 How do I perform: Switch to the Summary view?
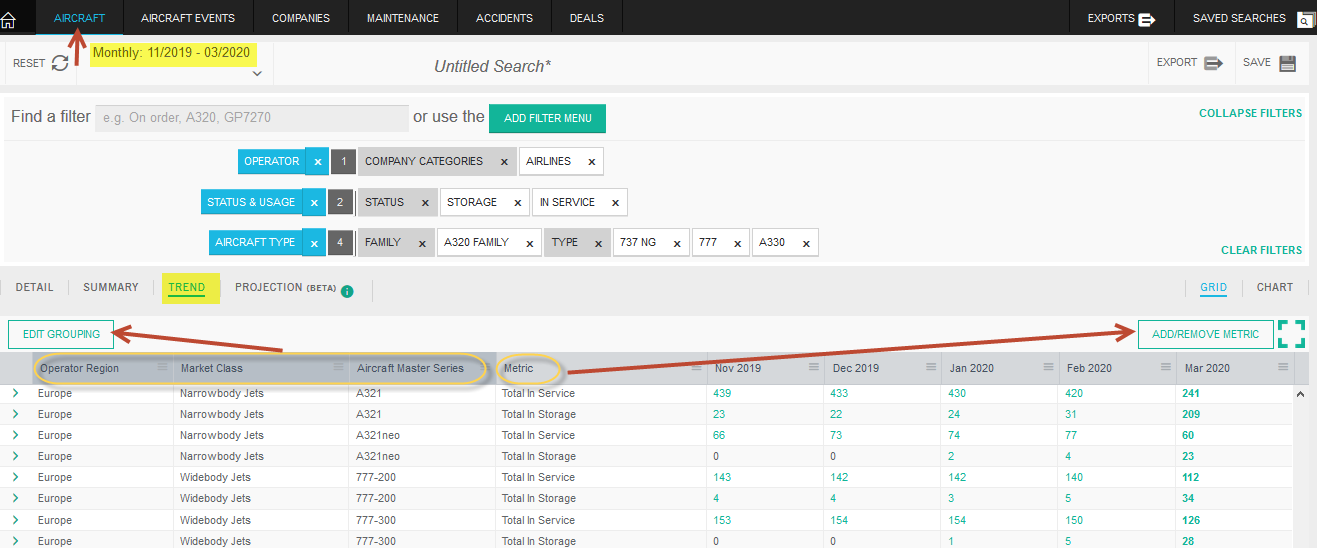[111, 287]
